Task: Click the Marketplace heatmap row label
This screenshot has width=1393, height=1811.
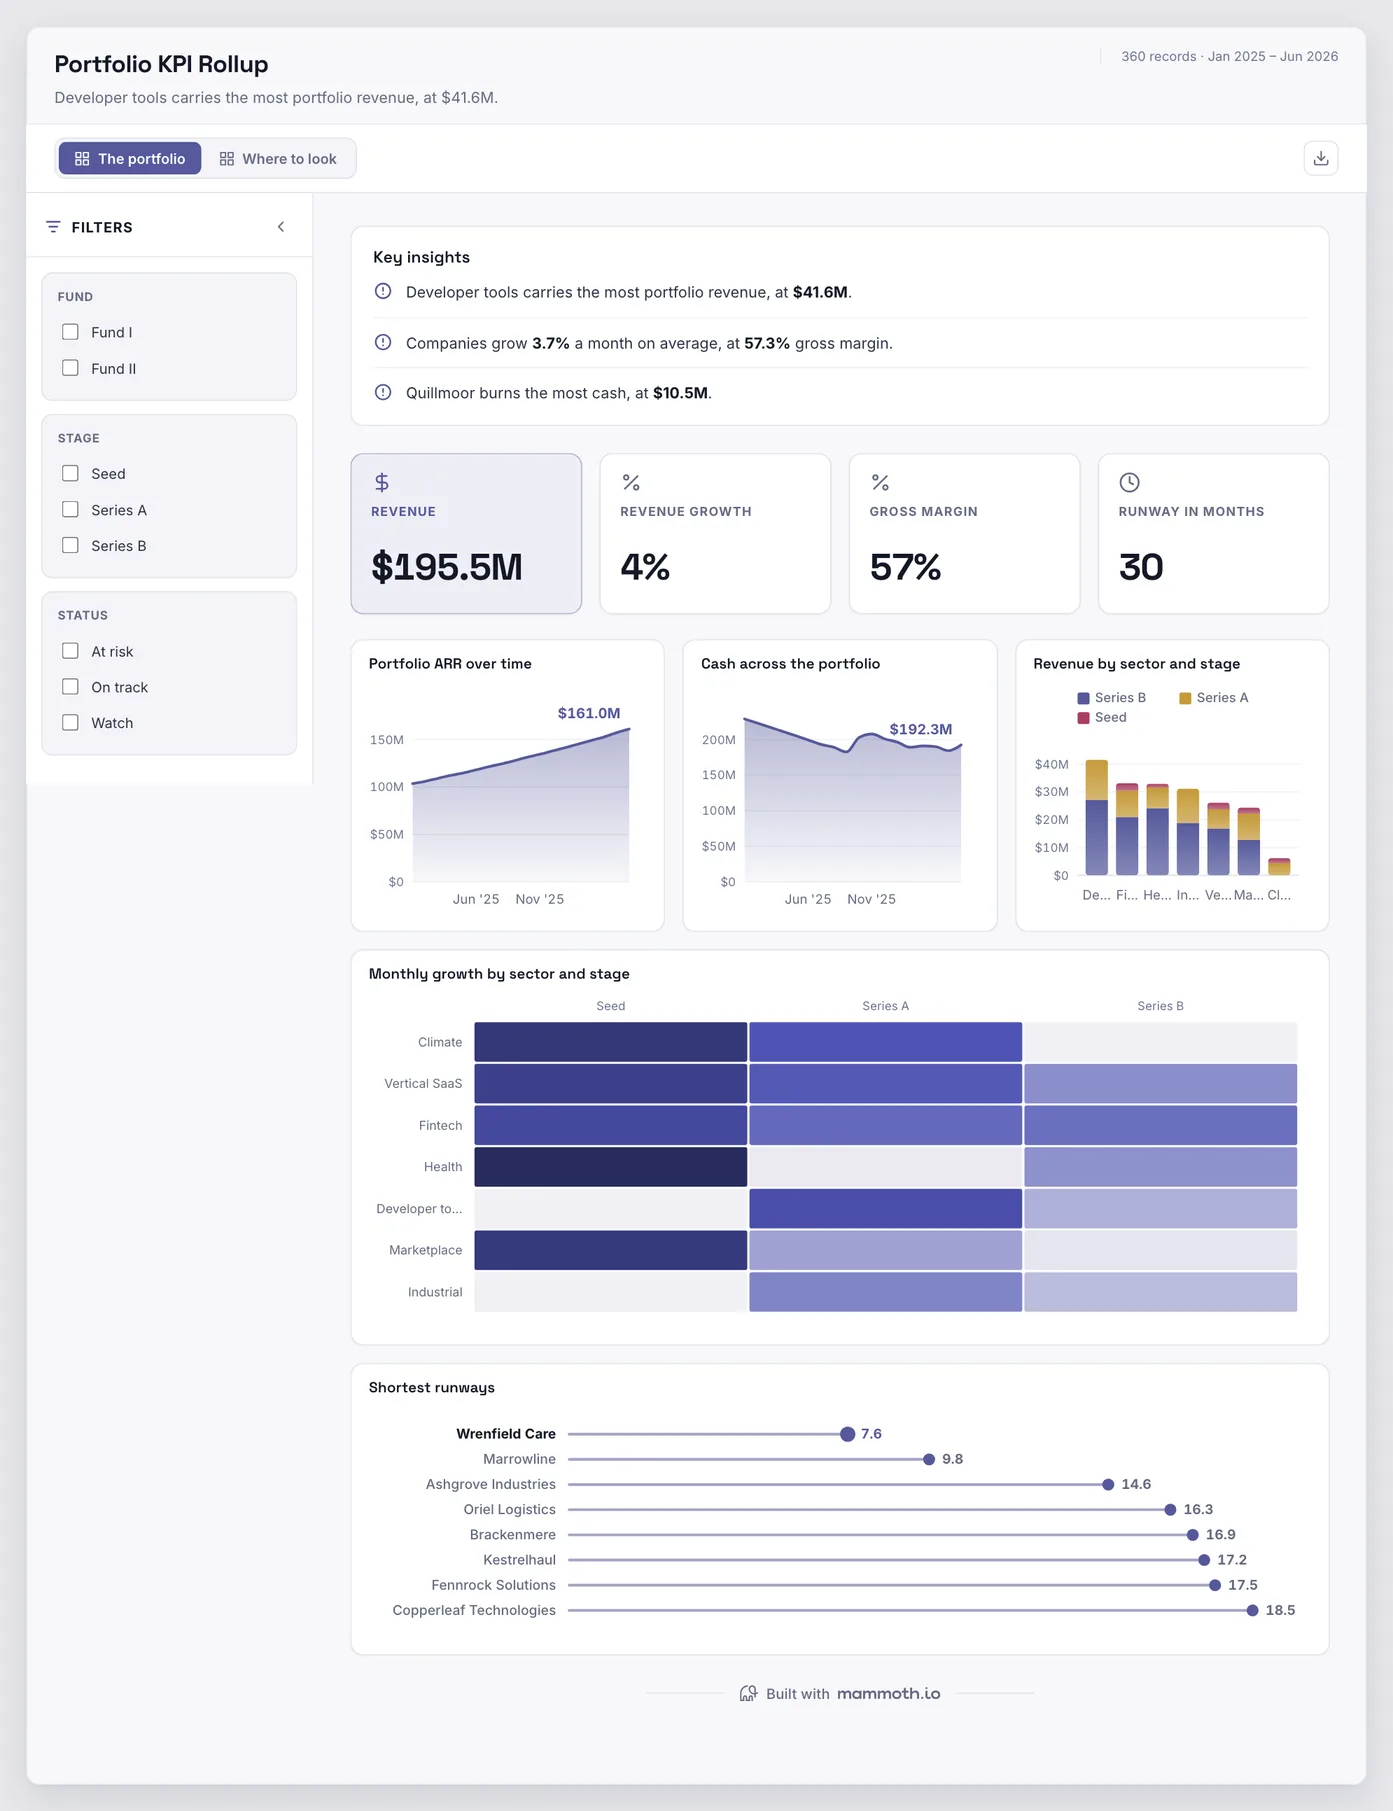Action: (425, 1250)
